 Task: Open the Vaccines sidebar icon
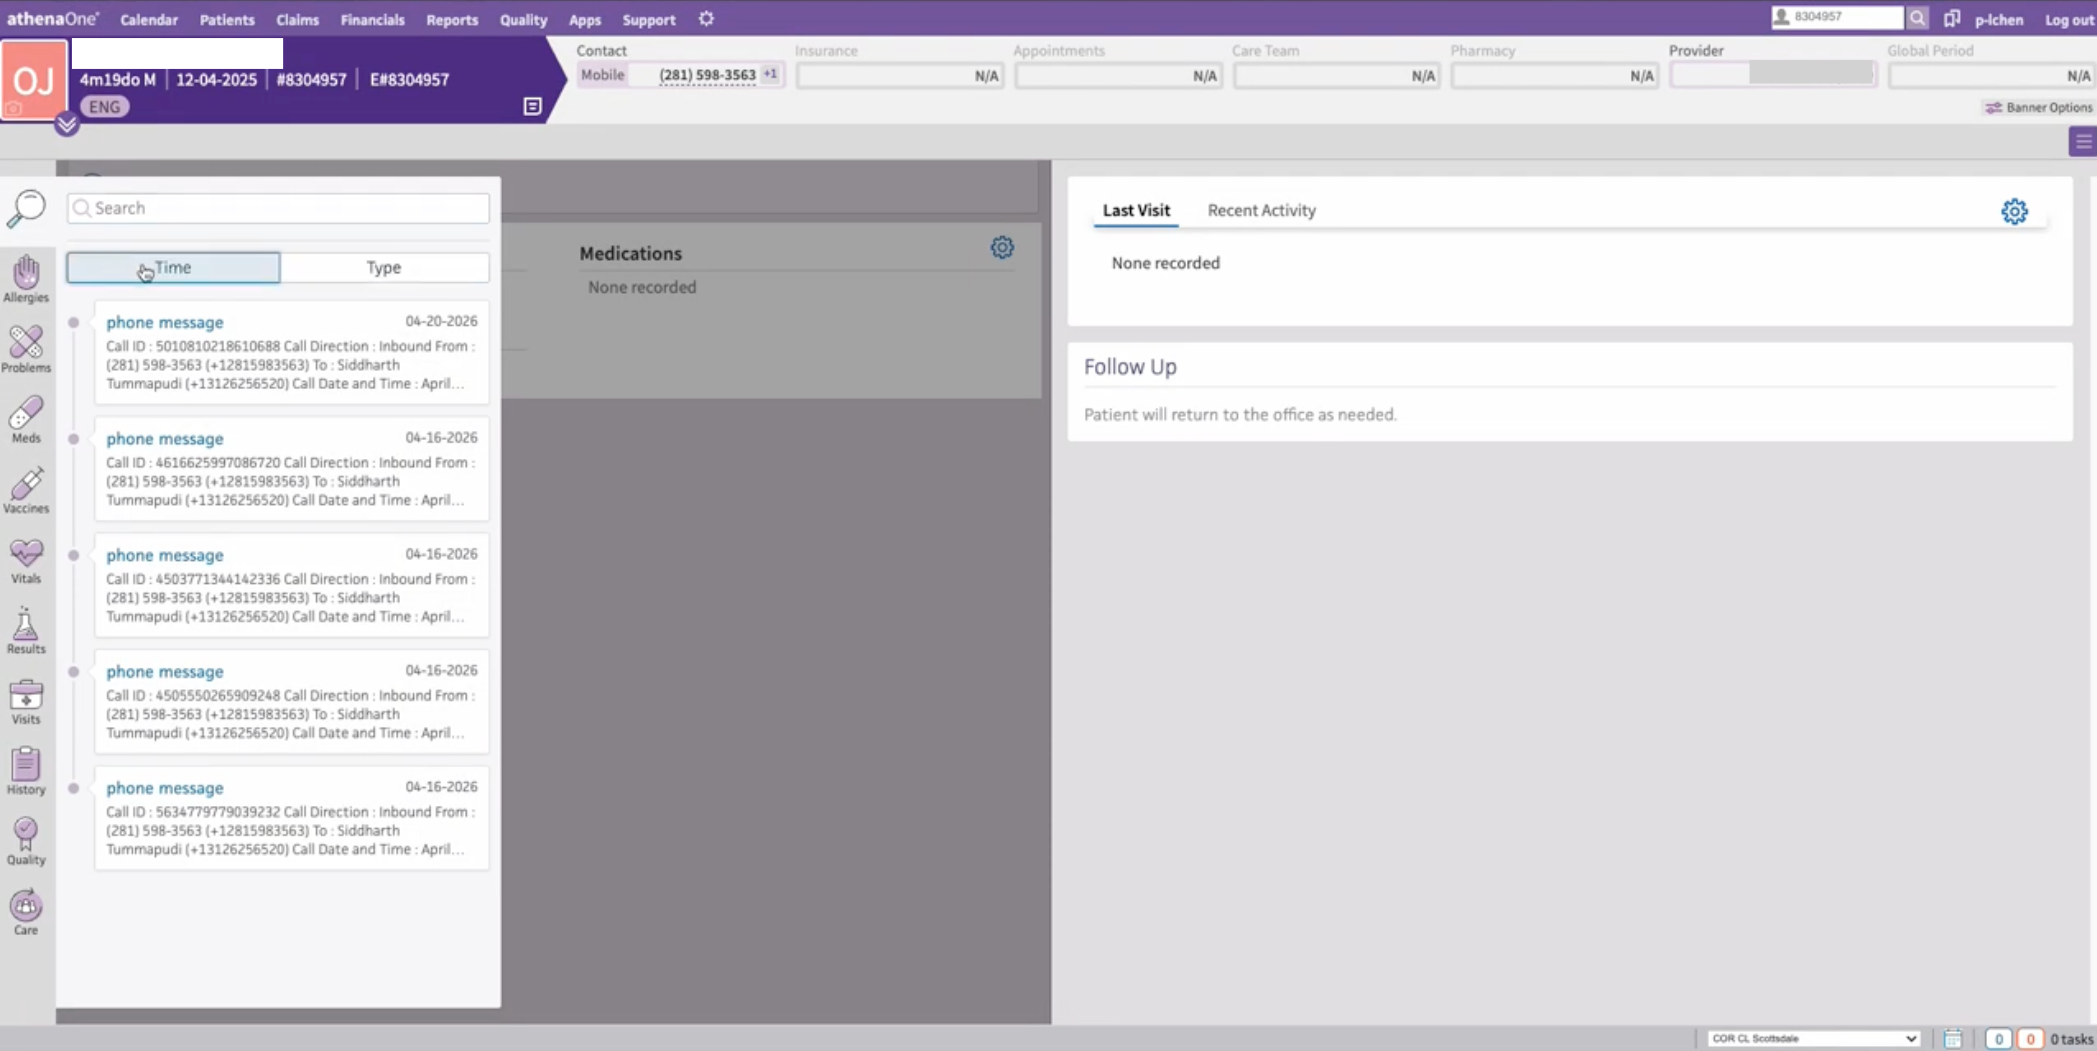pos(26,490)
